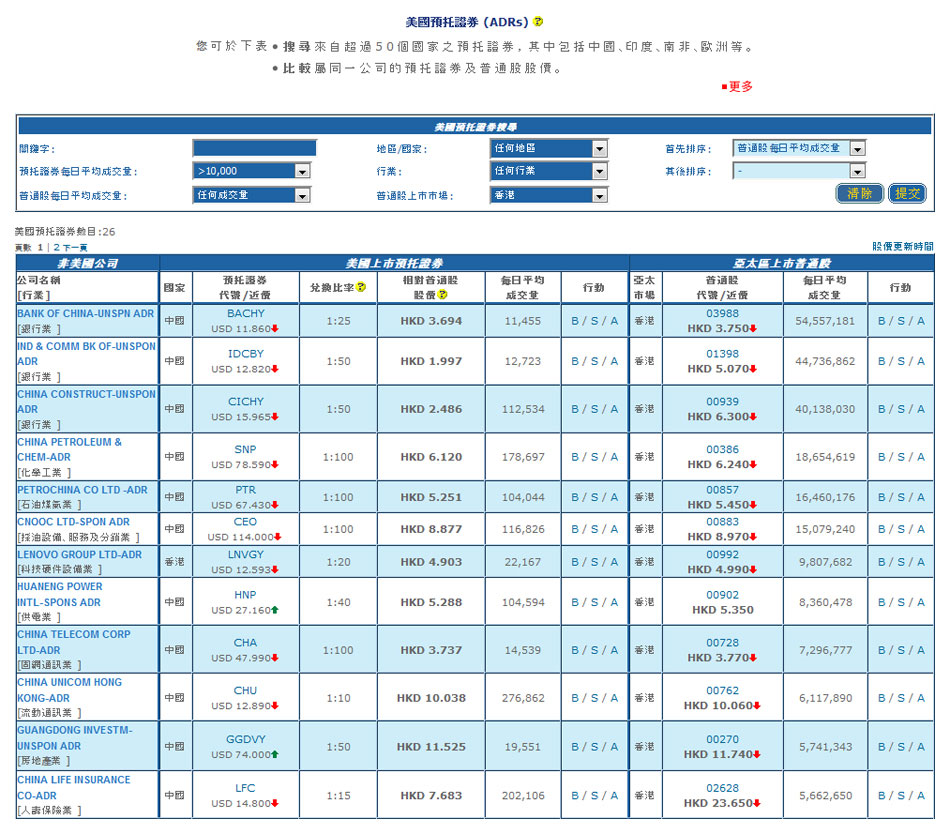Click the BACHY ADR ticker link
The height and width of the screenshot is (825, 950).
coord(245,313)
